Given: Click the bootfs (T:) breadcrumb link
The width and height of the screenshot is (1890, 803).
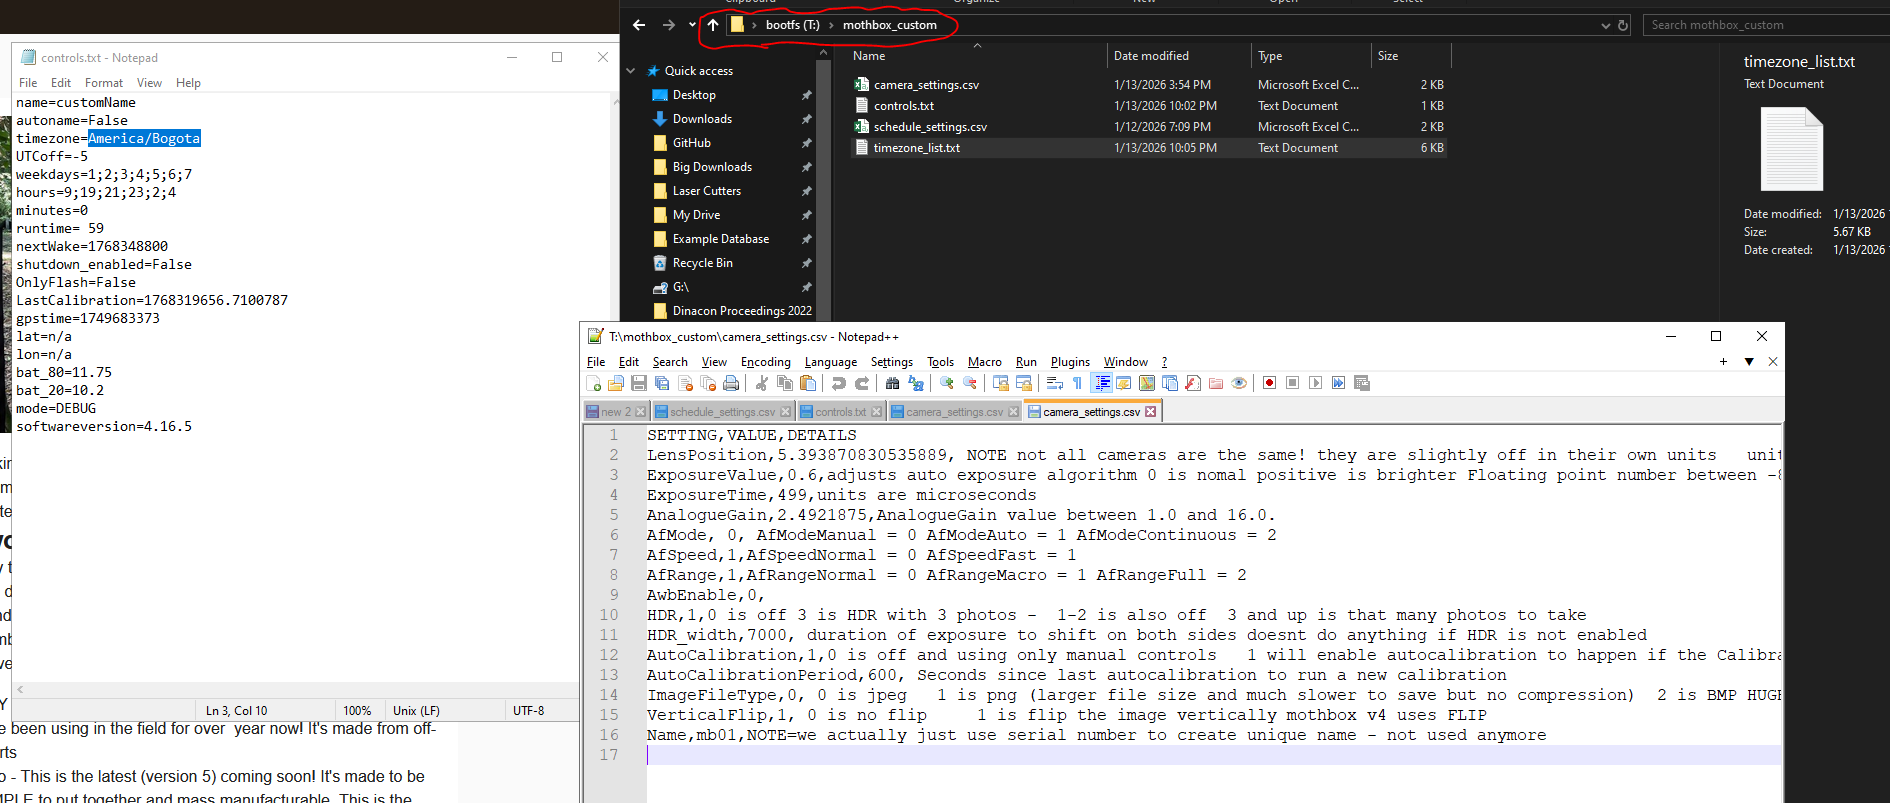Looking at the screenshot, I should tap(792, 25).
